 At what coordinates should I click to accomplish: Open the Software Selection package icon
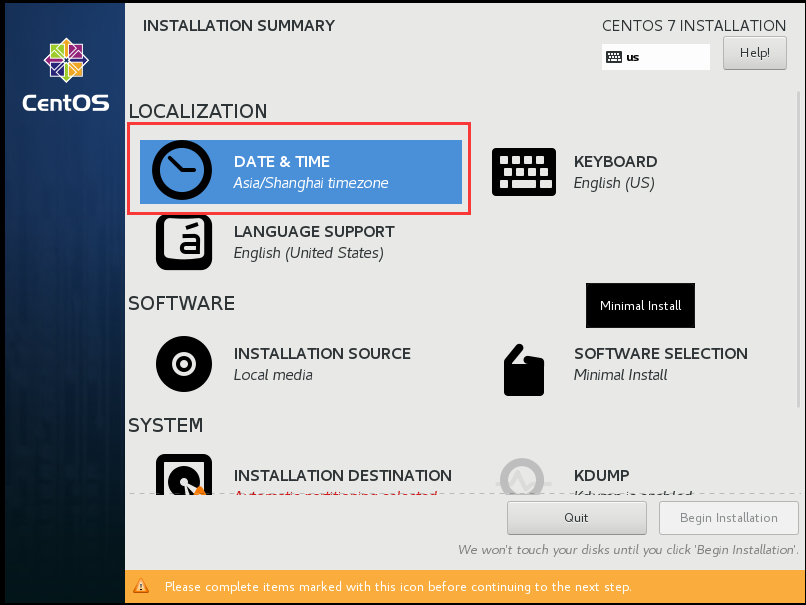tap(524, 370)
